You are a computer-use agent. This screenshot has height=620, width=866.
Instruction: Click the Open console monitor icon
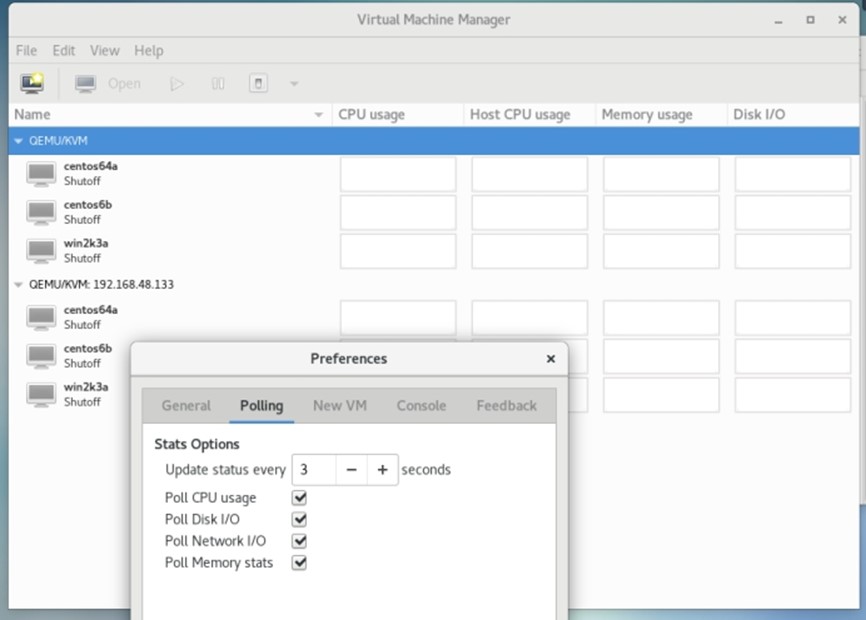pyautogui.click(x=85, y=84)
